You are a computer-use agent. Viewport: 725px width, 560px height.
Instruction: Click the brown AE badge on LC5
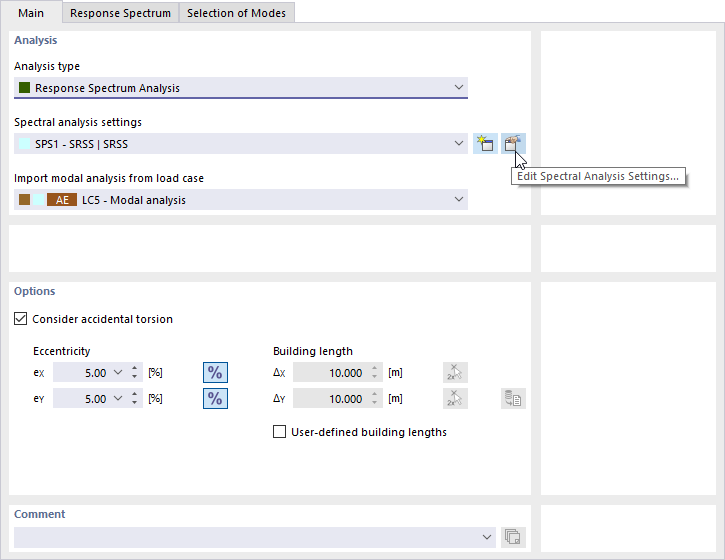pyautogui.click(x=62, y=200)
